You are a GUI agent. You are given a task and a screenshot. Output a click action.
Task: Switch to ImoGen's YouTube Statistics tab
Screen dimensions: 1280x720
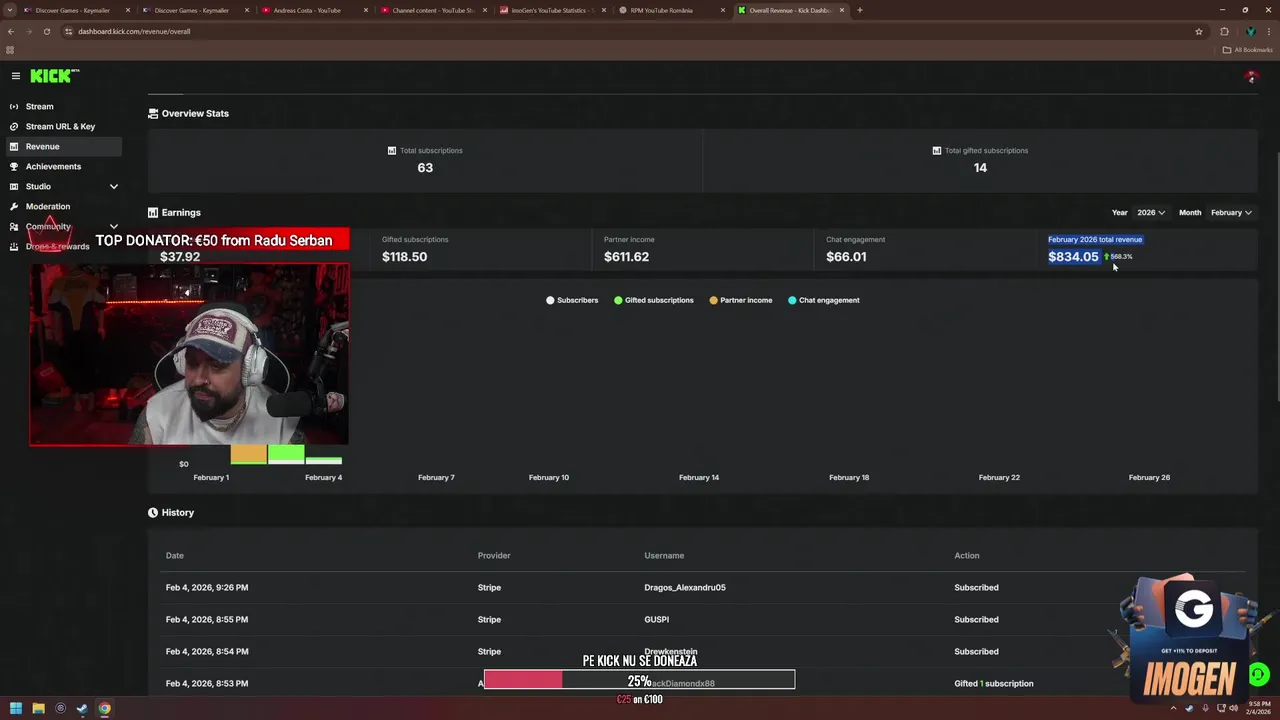(x=553, y=10)
